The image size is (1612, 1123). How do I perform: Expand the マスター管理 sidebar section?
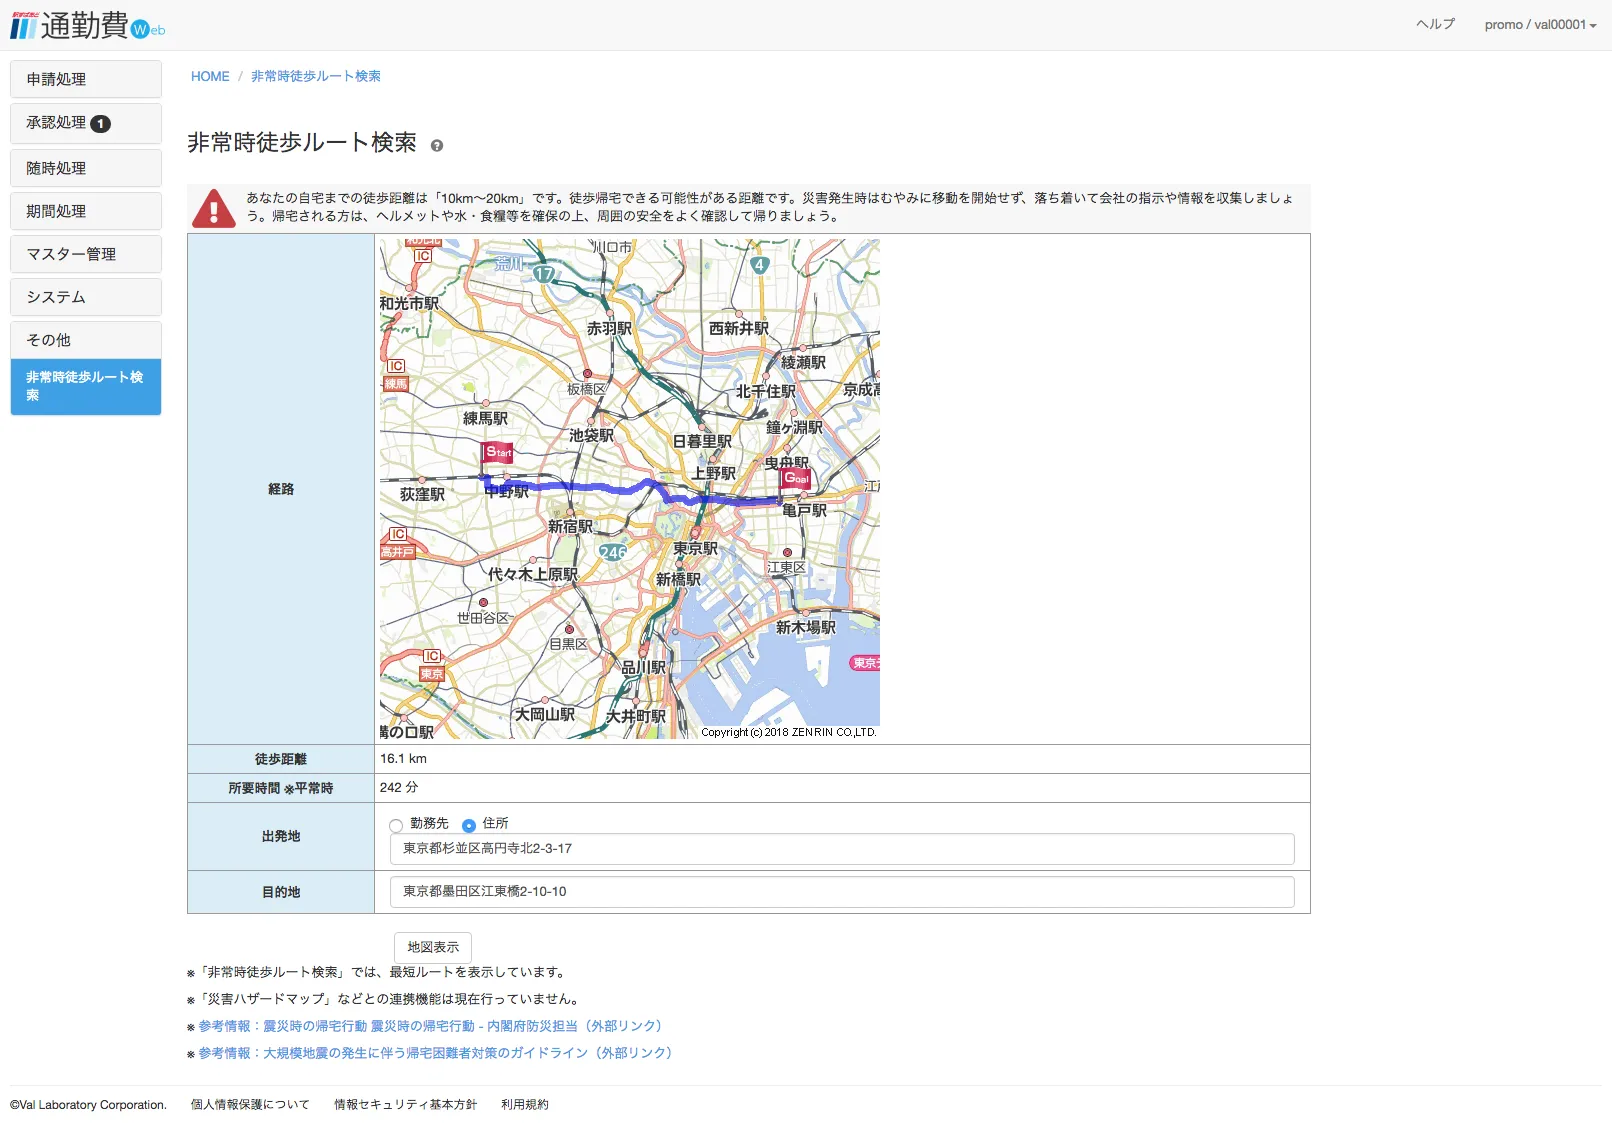coord(86,254)
